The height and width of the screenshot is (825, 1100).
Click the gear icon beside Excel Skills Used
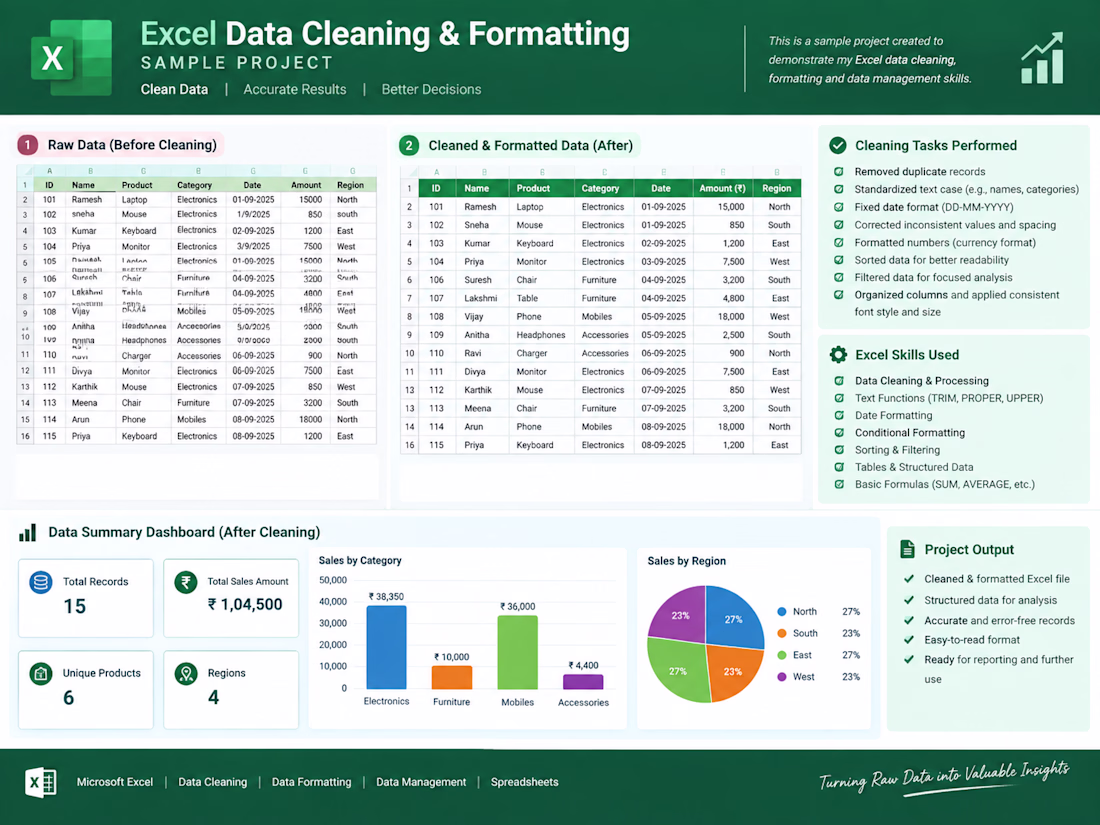click(838, 354)
